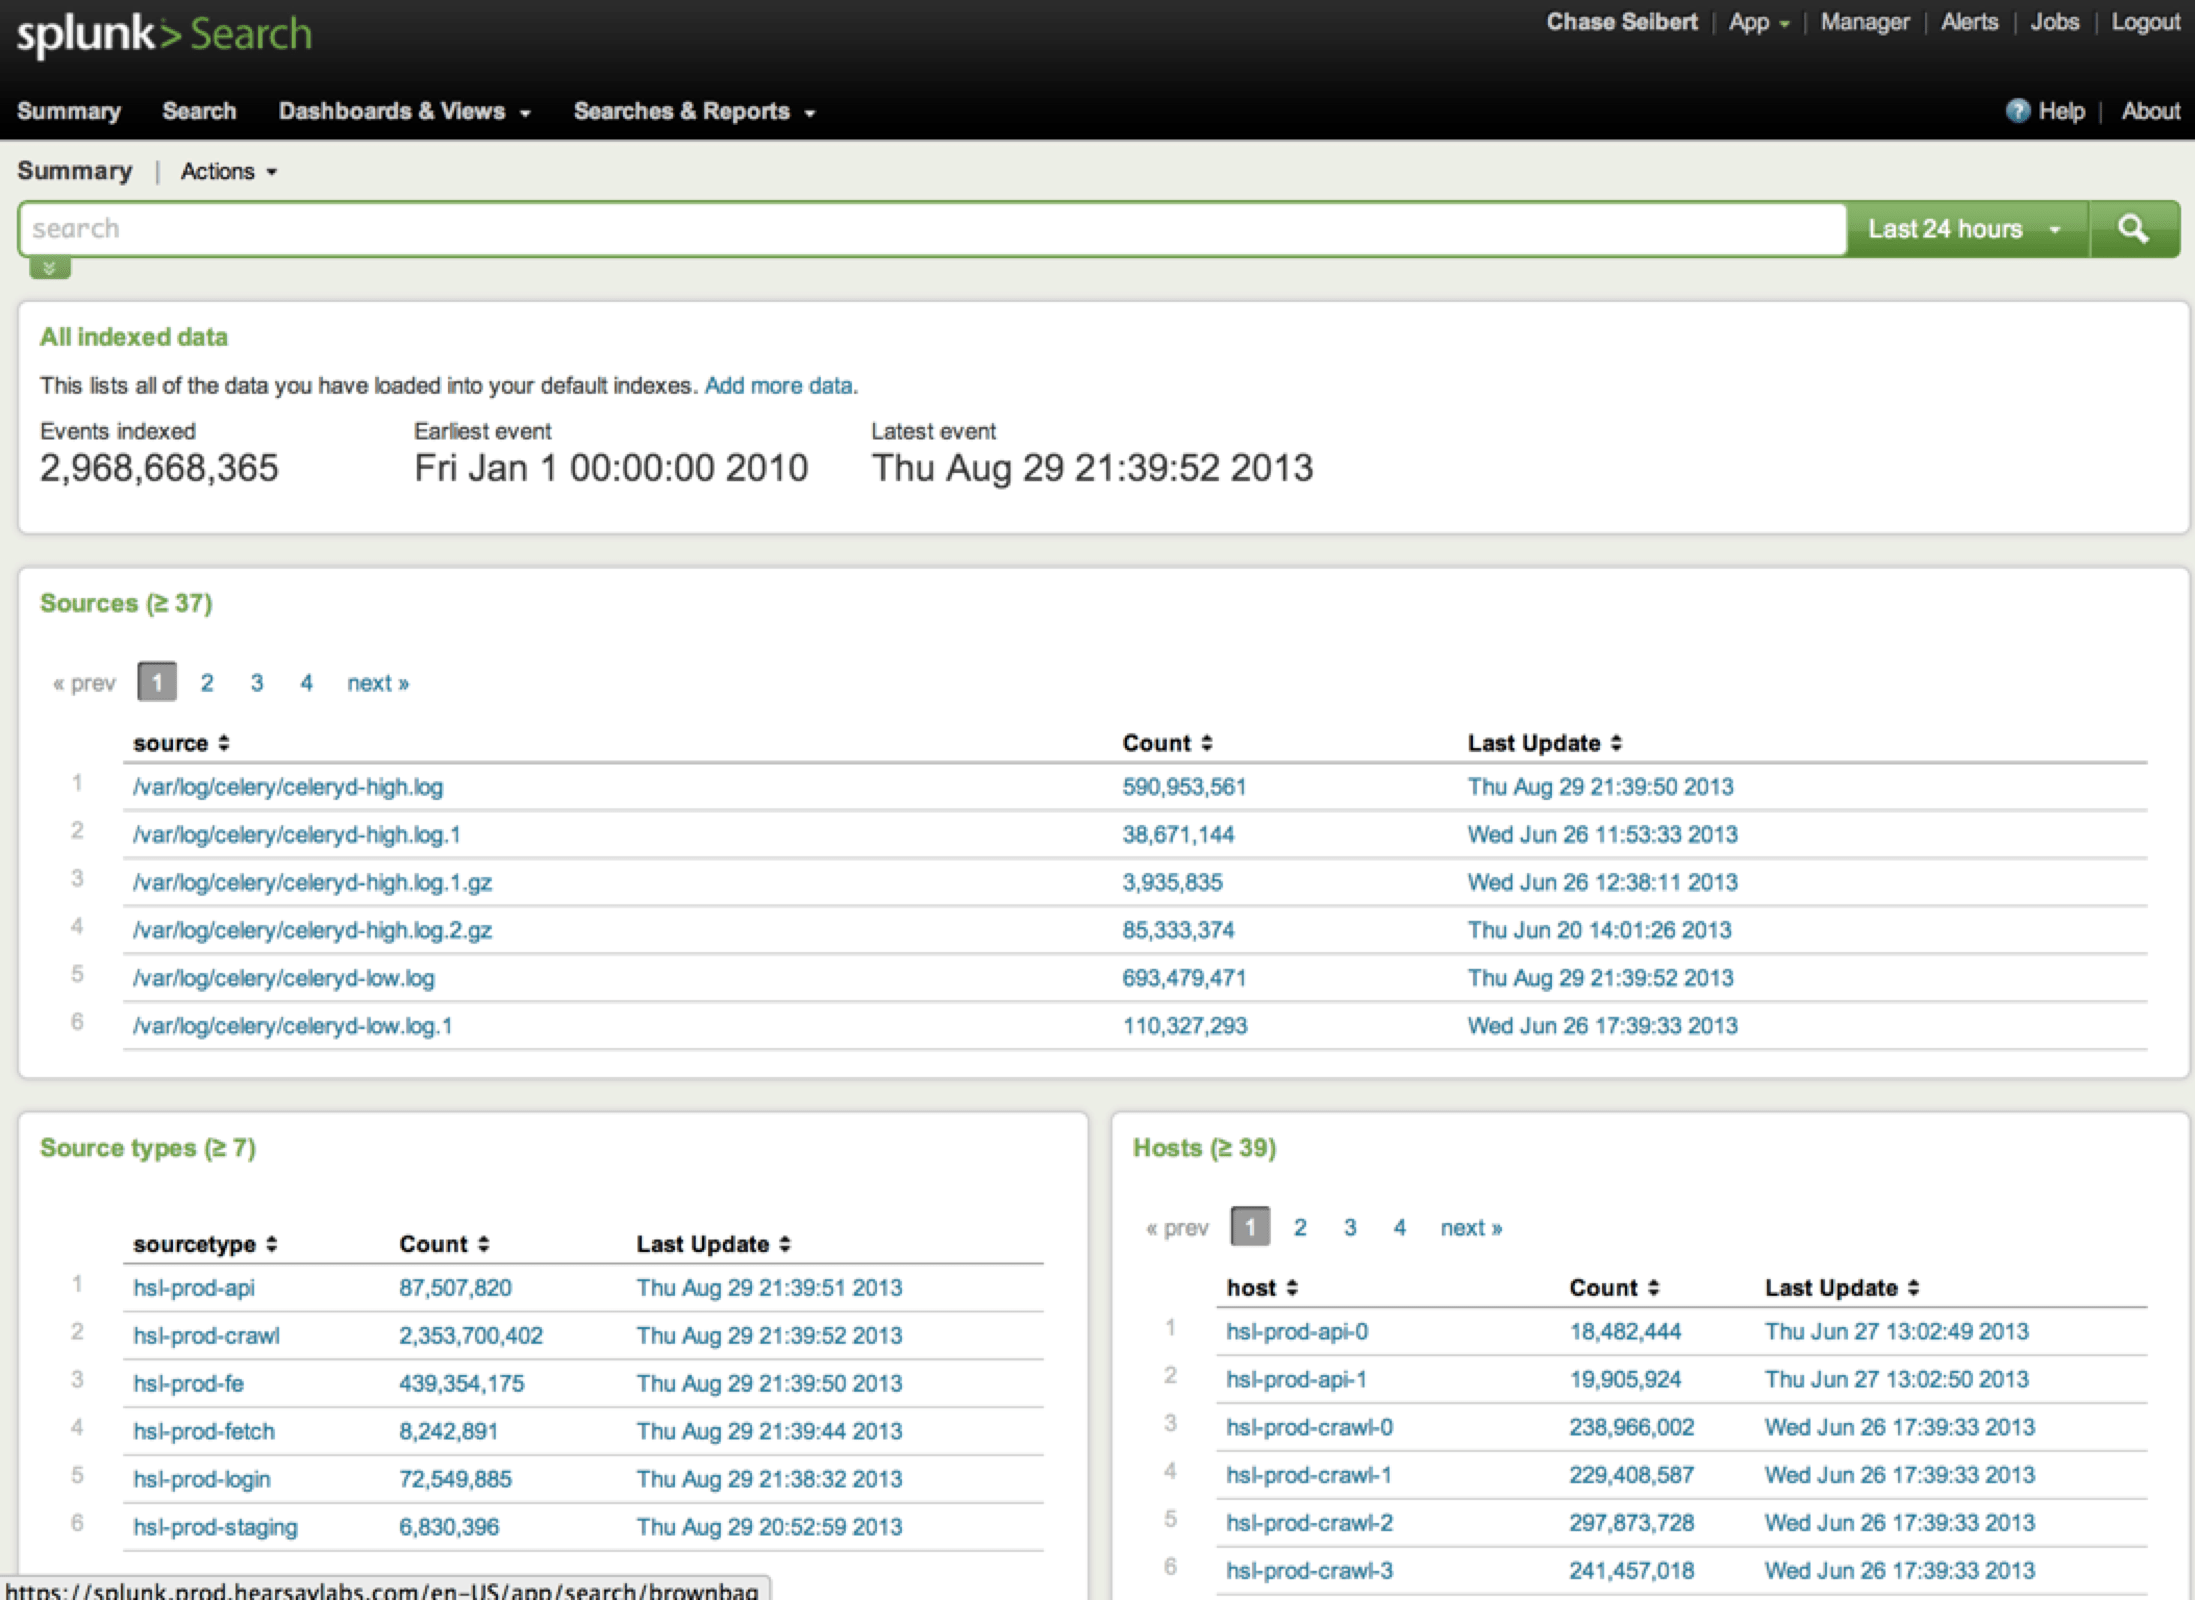
Task: Select the hsl-prod-crawl sourcetype
Action: (205, 1335)
